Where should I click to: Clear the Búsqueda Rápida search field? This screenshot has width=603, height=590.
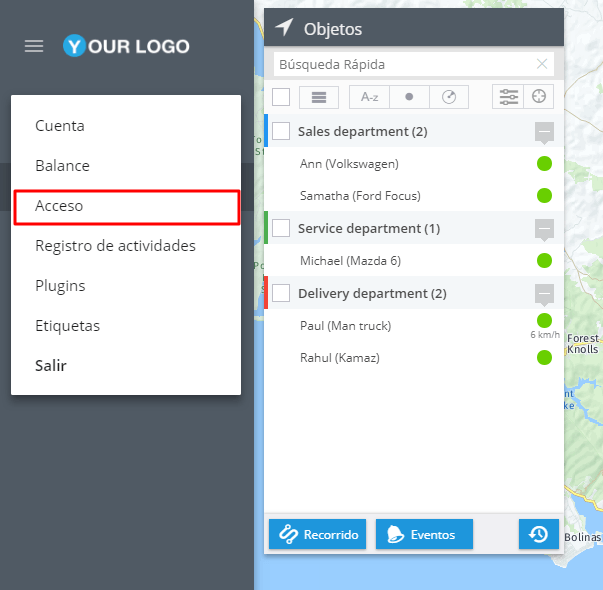(x=542, y=64)
